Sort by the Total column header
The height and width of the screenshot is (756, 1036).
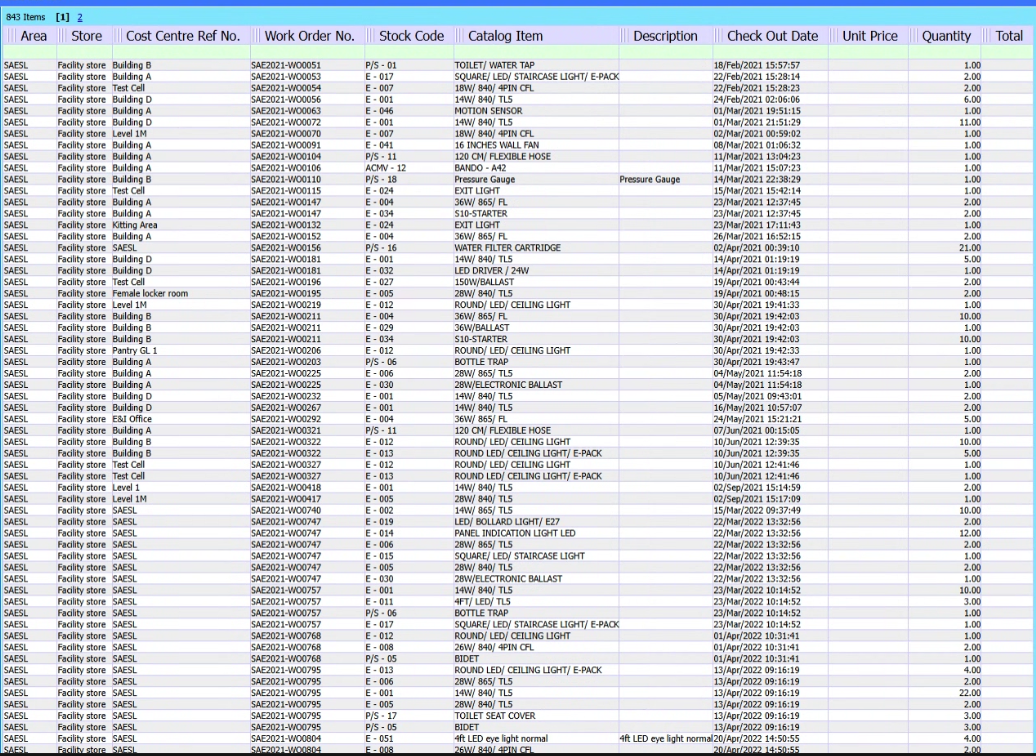(1009, 36)
